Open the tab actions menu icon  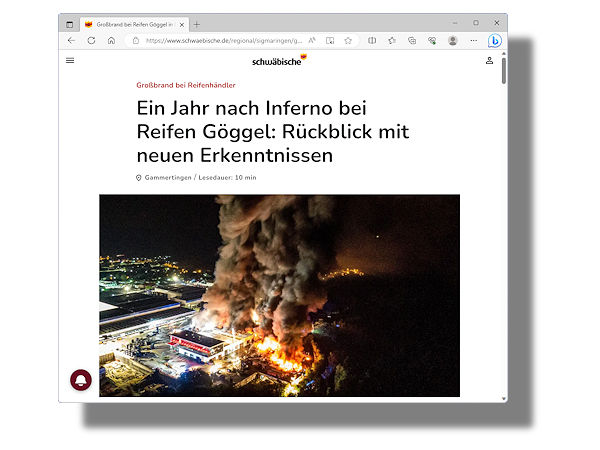point(69,24)
